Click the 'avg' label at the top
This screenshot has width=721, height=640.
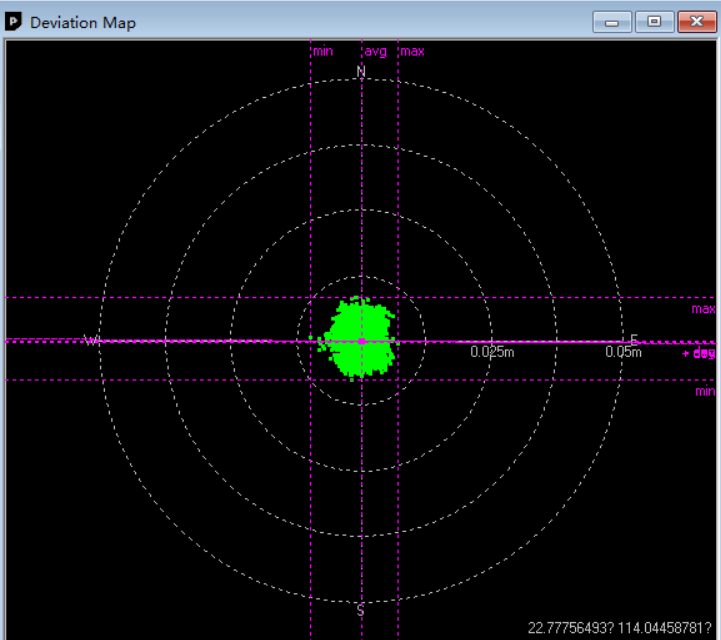coord(376,51)
